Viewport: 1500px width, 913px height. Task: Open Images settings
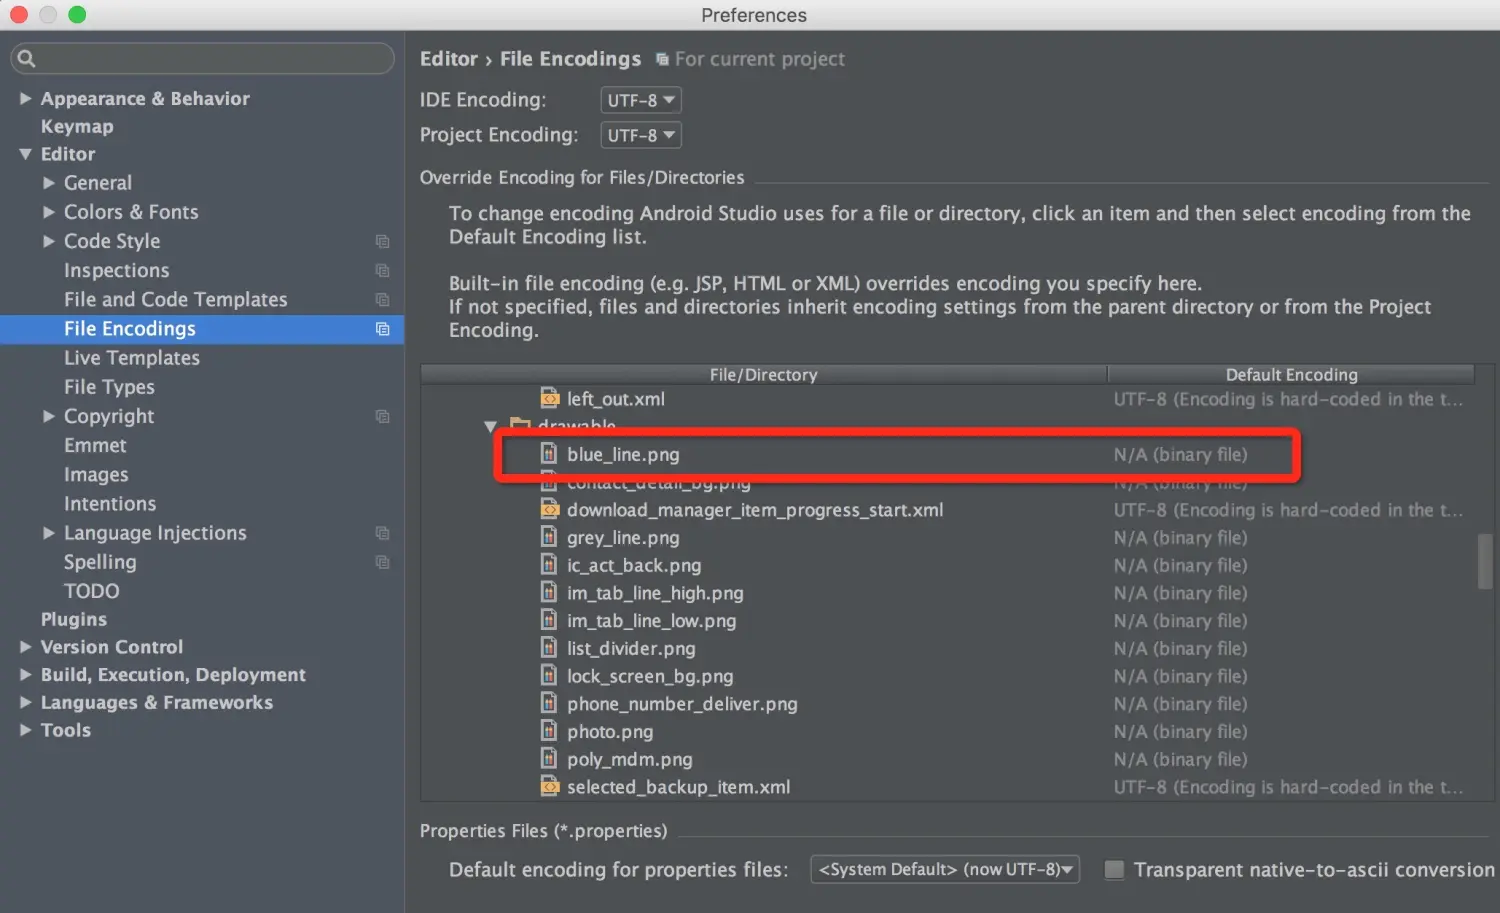coord(96,475)
